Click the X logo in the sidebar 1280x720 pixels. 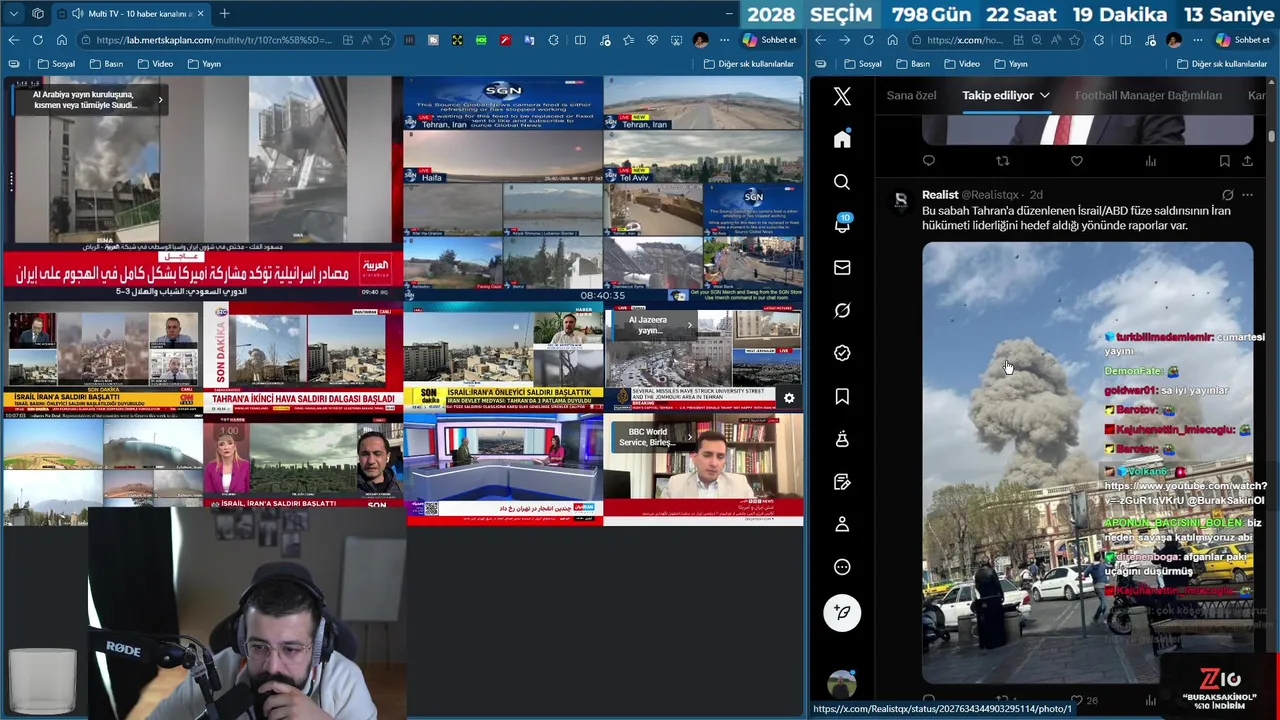point(842,96)
